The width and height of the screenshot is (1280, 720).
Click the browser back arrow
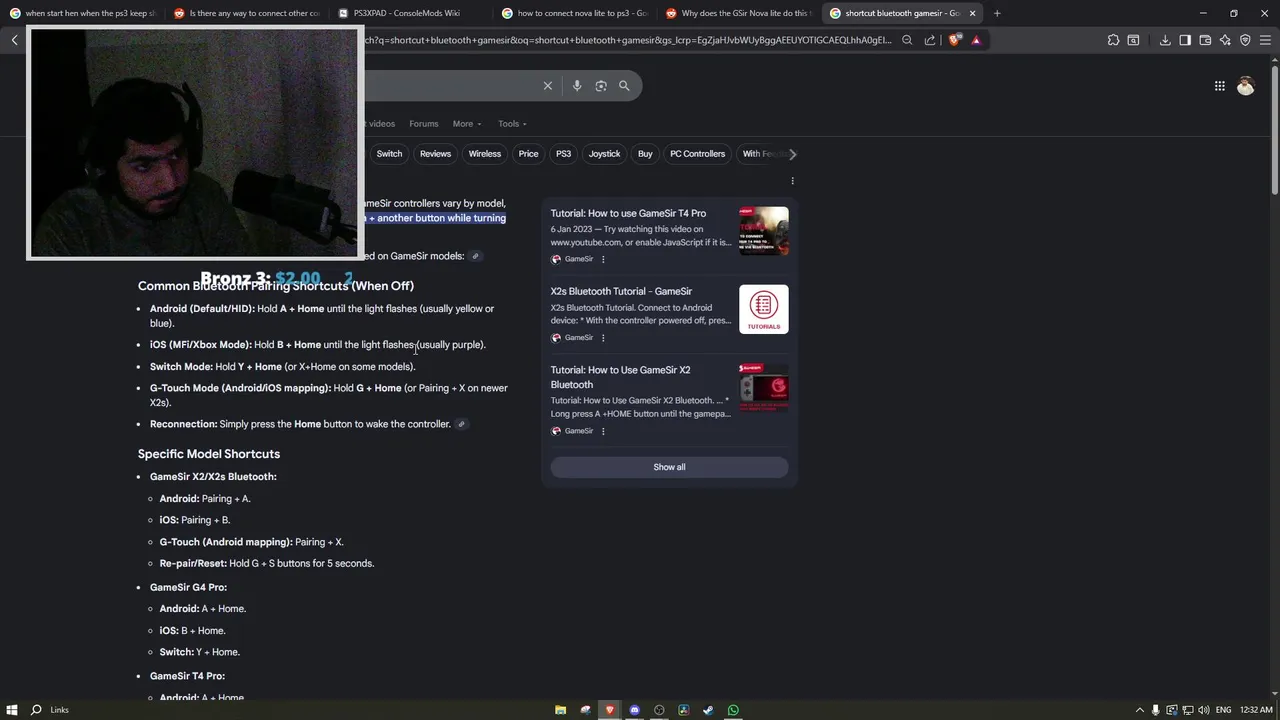click(15, 40)
